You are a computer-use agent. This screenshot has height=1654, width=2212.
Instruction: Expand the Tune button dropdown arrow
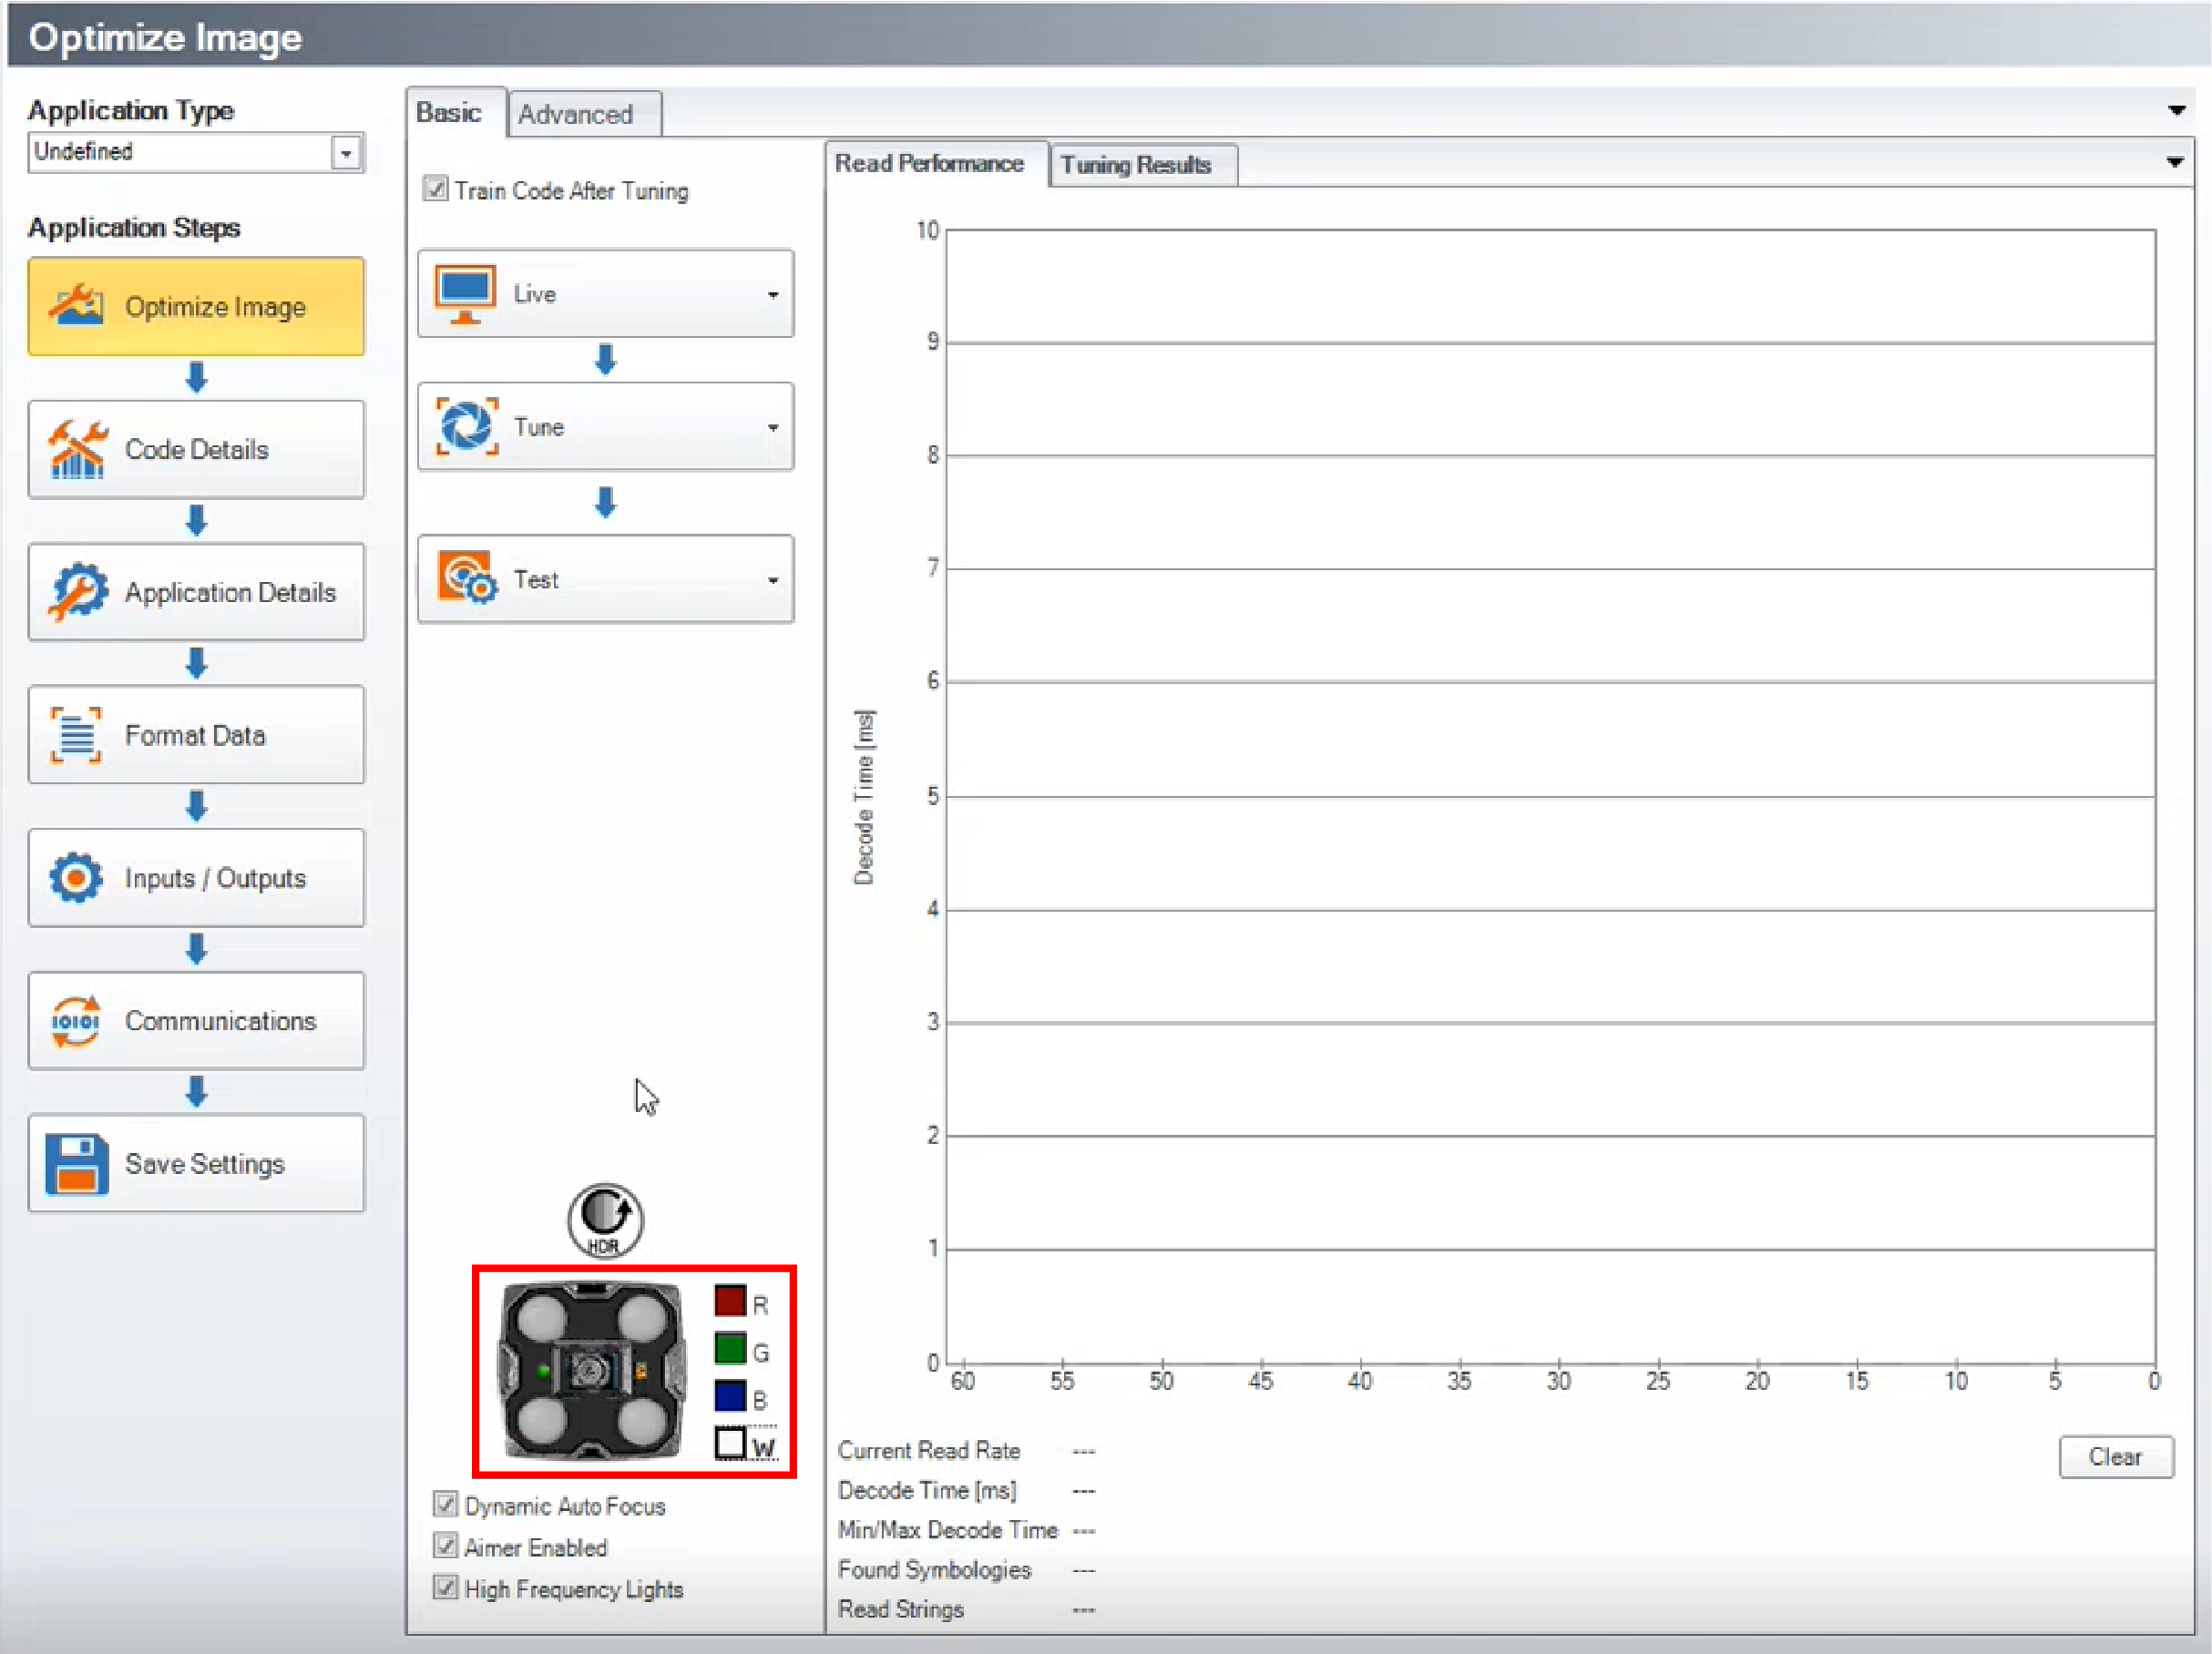pos(773,427)
